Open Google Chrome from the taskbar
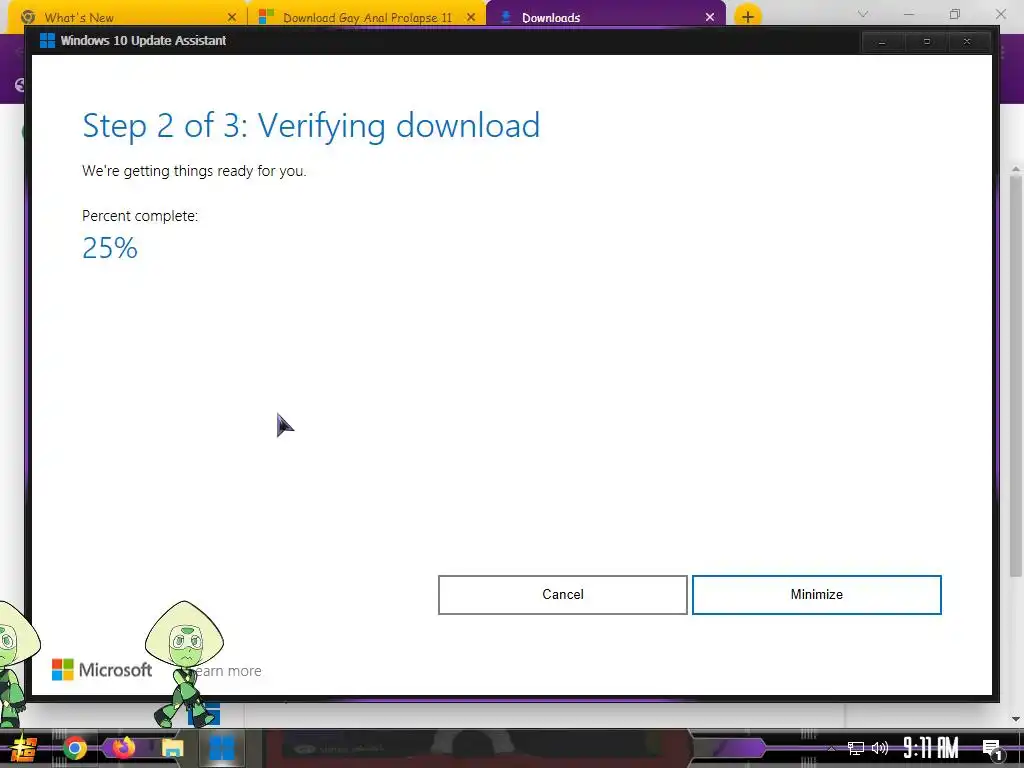Screen dimensions: 1024x768 click(74, 748)
